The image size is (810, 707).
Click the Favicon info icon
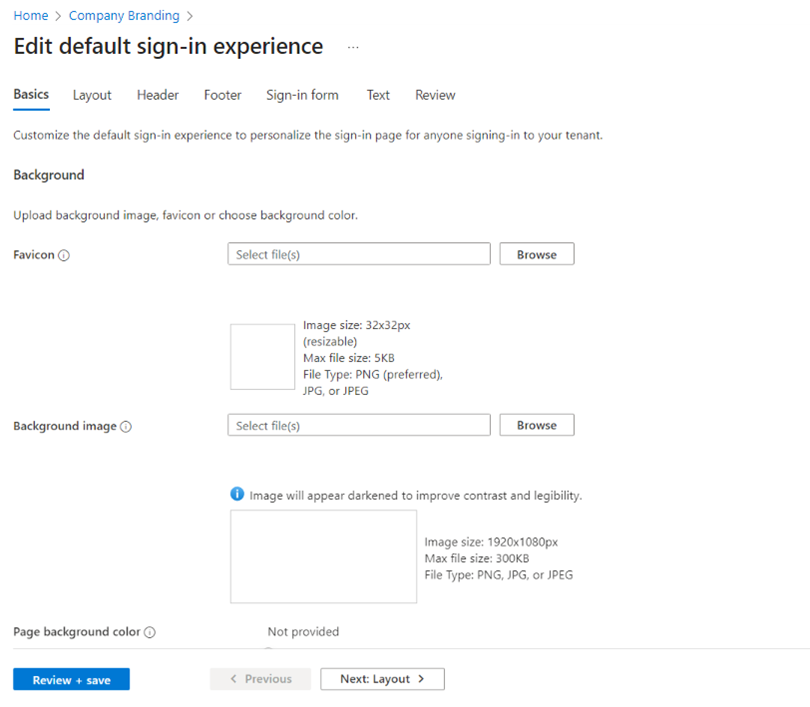[64, 256]
